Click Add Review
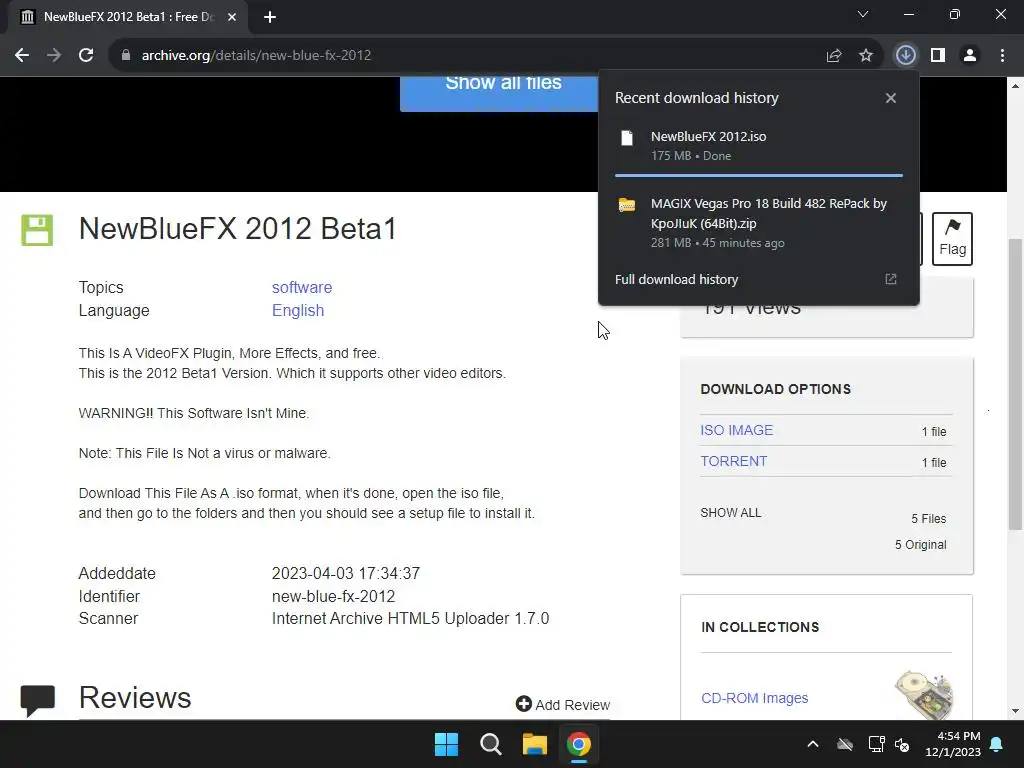Viewport: 1024px width, 768px height. 563,705
